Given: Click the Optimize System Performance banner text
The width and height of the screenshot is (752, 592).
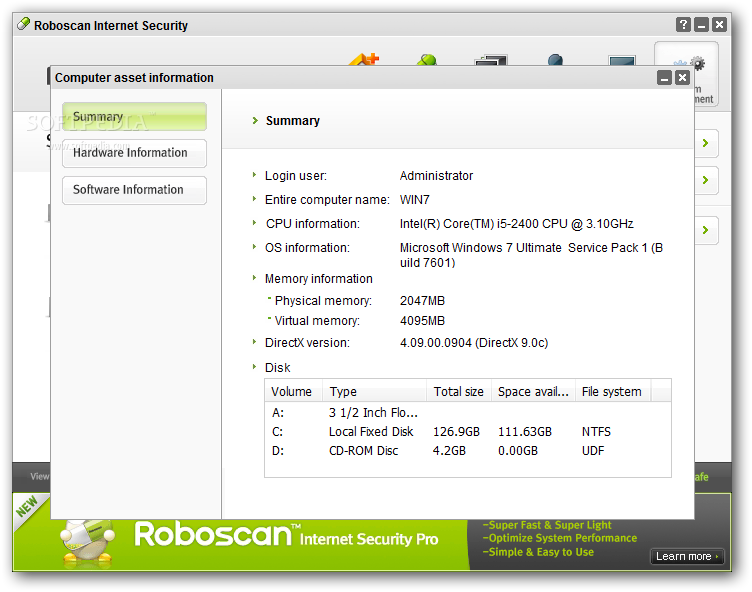Looking at the screenshot, I should tap(560, 538).
